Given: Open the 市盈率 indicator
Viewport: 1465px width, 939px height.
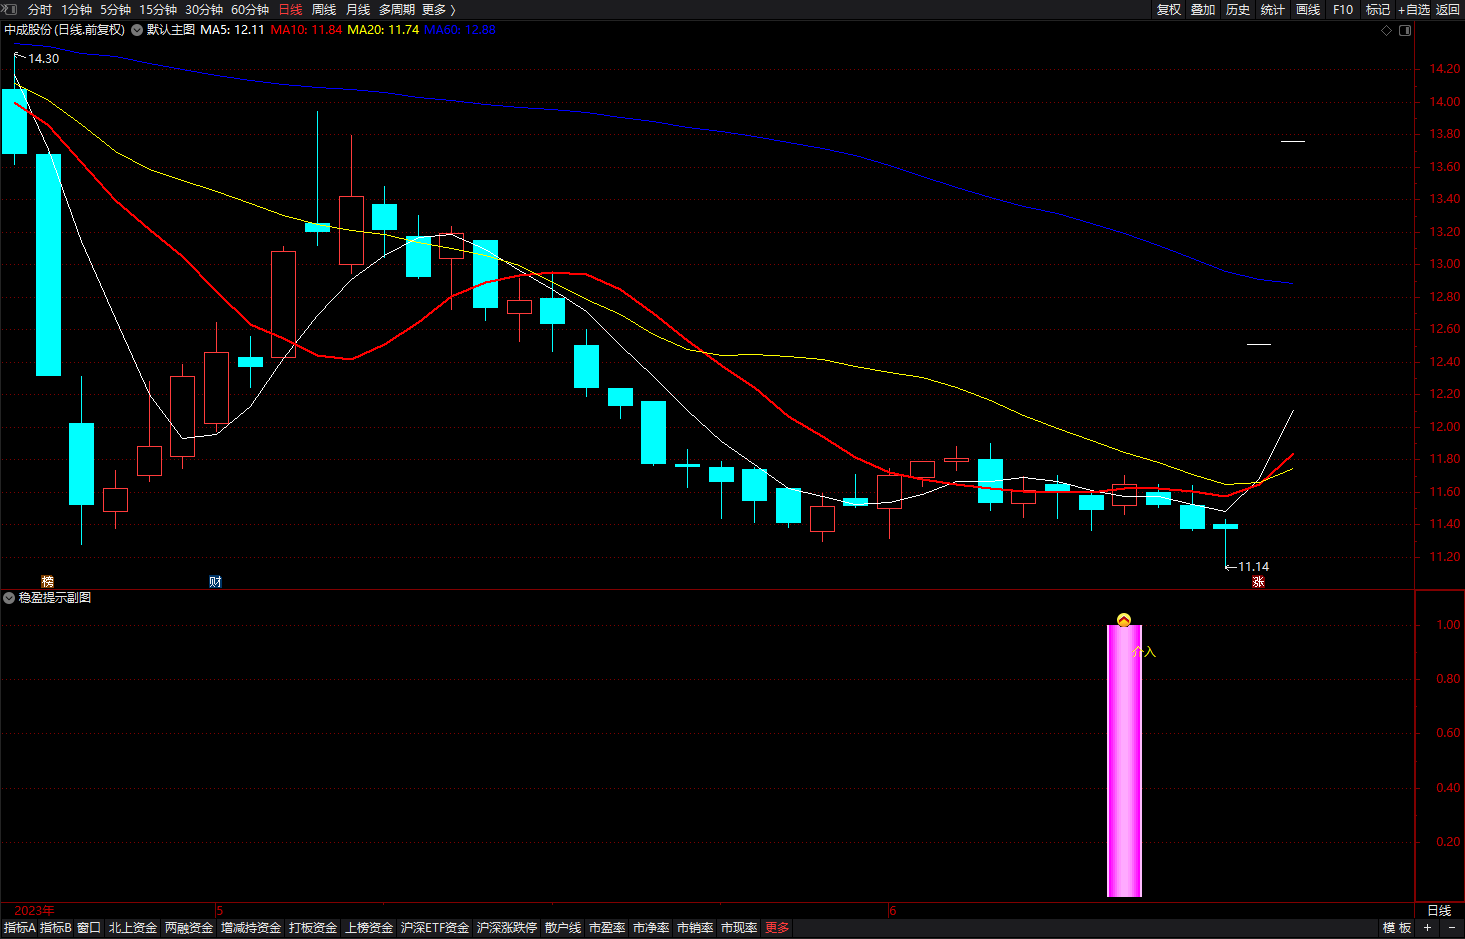Looking at the screenshot, I should [x=607, y=928].
